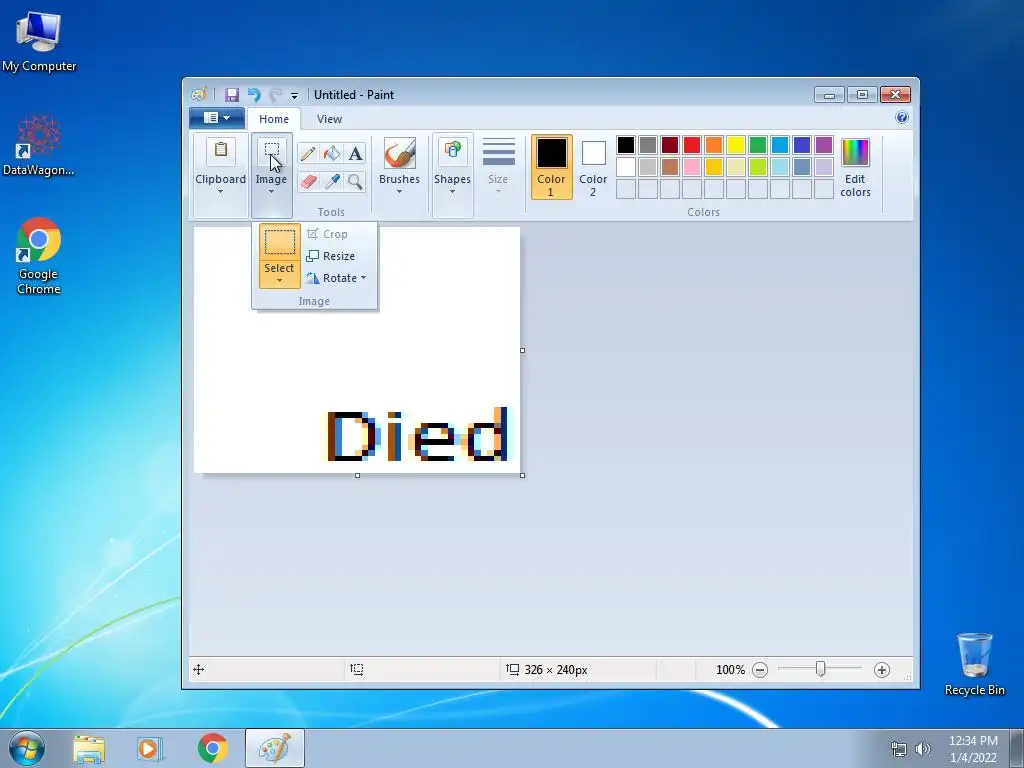Click the Select rectangle button in Image popup

point(280,243)
